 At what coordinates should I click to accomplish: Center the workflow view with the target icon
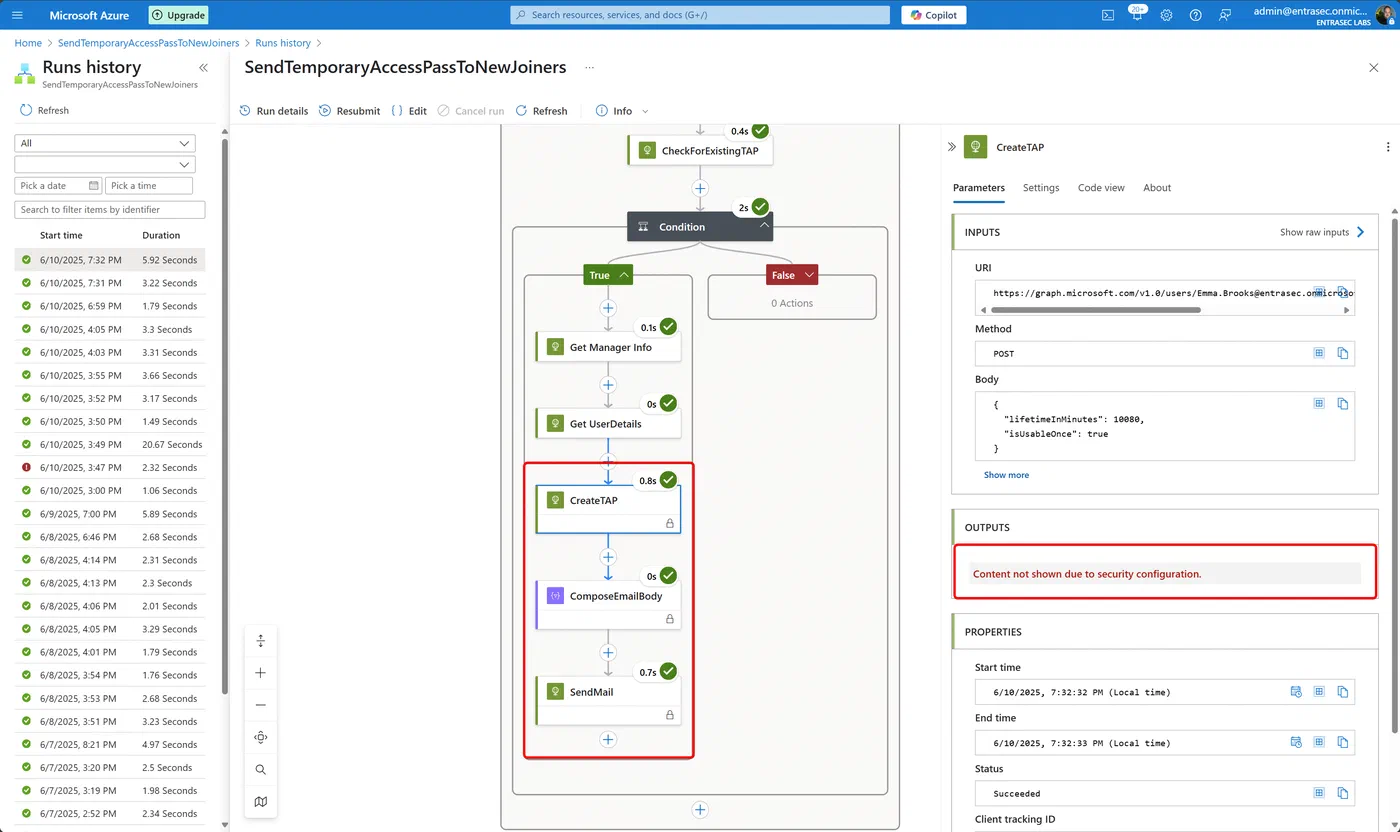(261, 737)
